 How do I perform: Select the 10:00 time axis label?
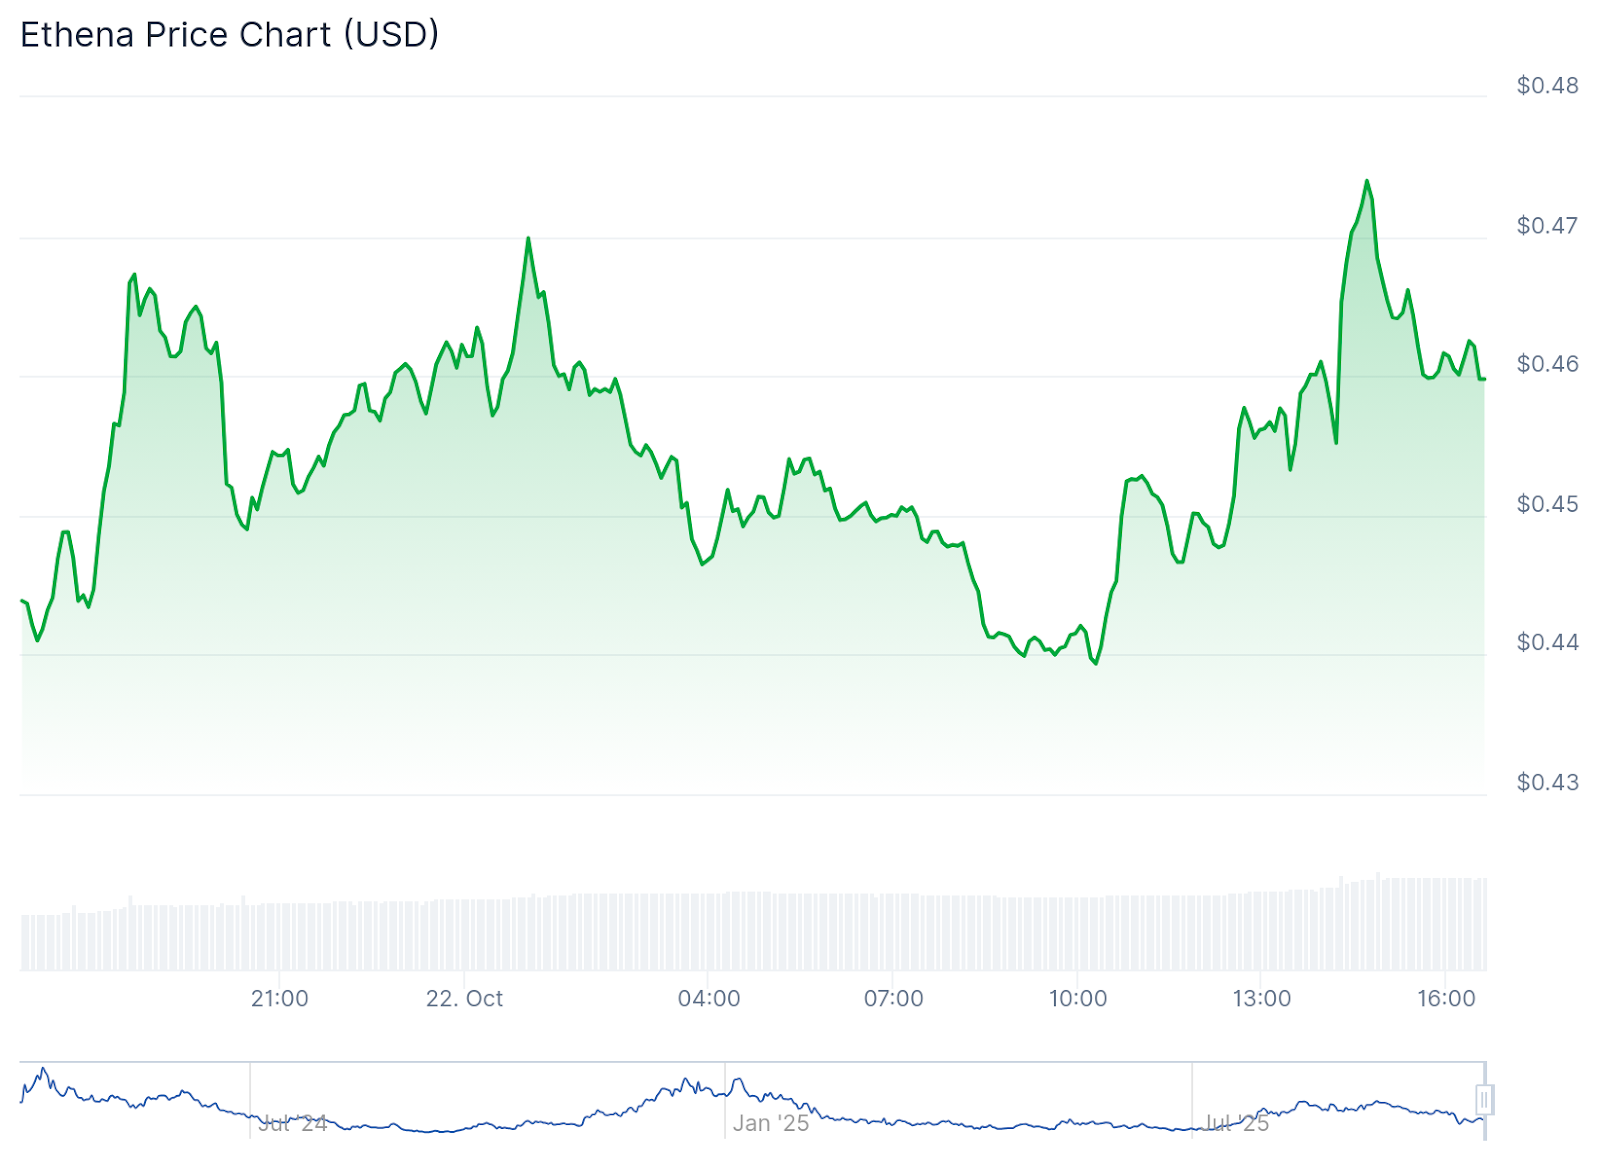(x=1077, y=998)
